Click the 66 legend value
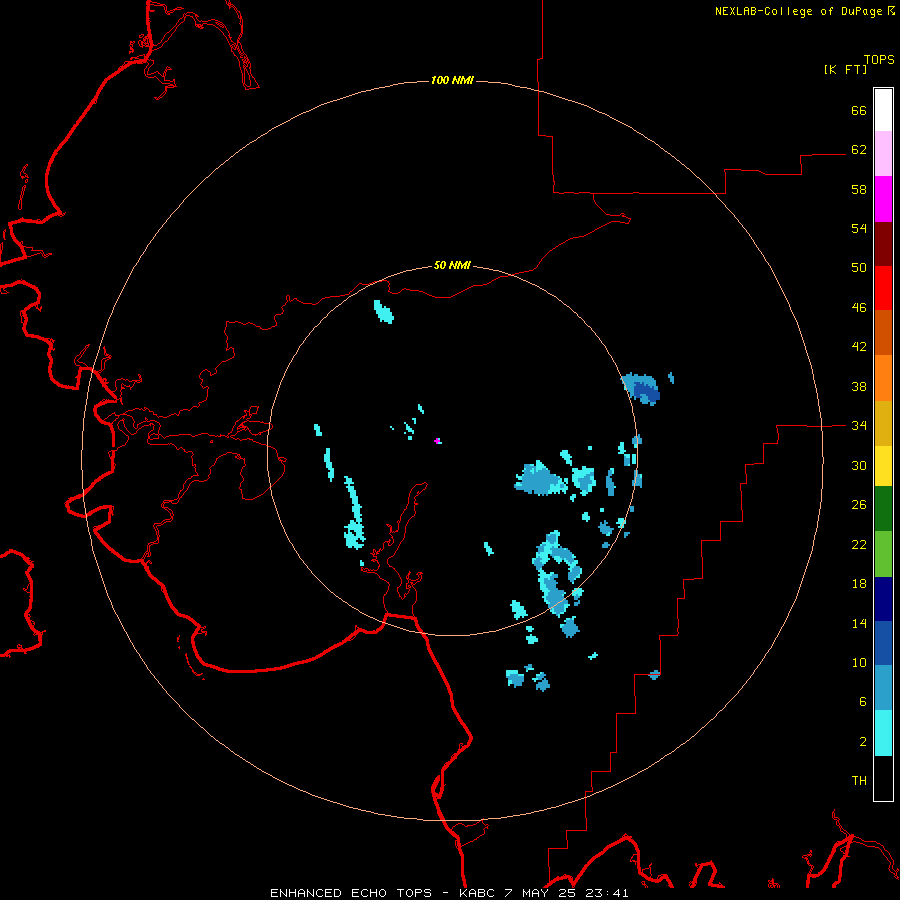Viewport: 900px width, 900px height. tap(859, 110)
